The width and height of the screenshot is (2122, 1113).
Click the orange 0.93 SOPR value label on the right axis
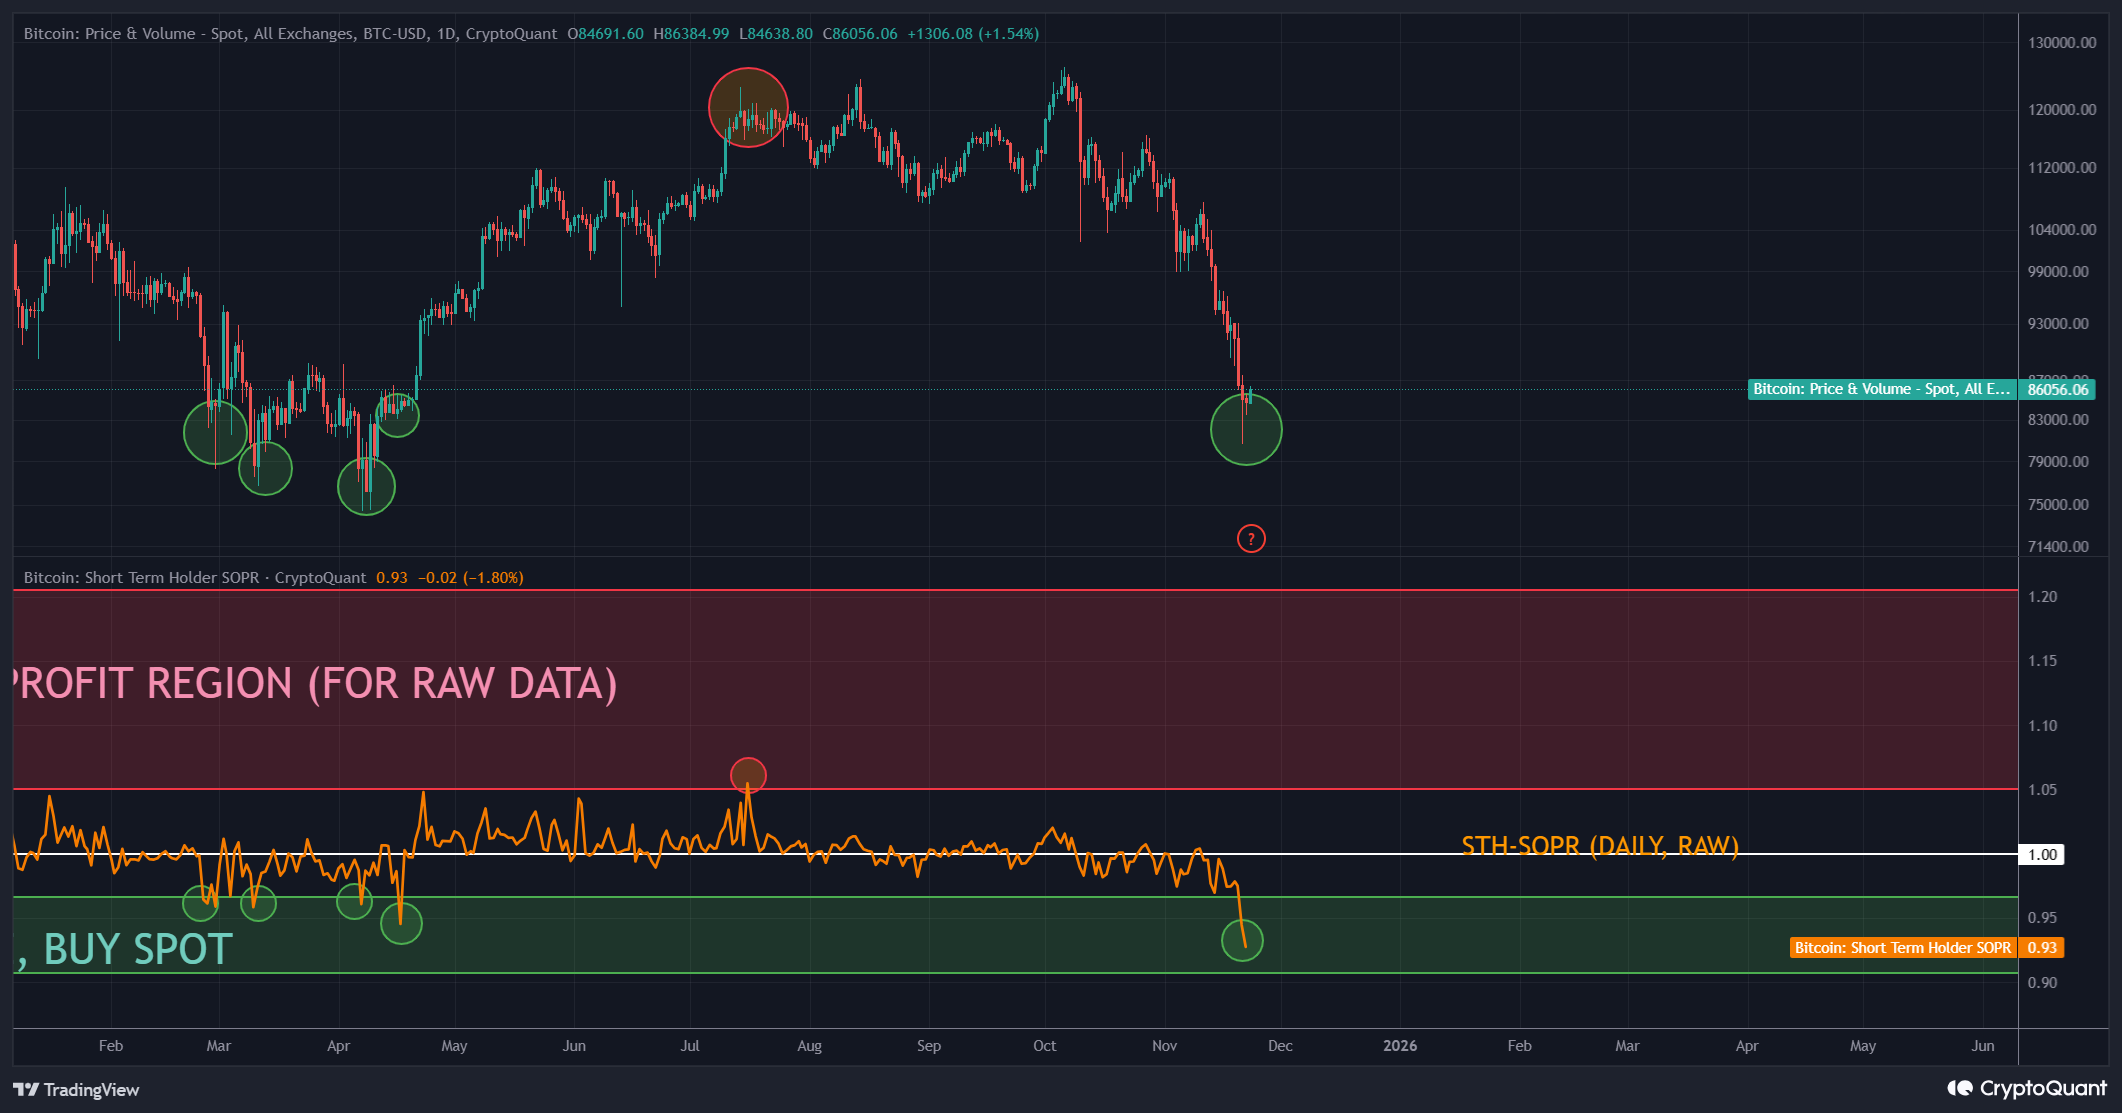pyautogui.click(x=2044, y=948)
